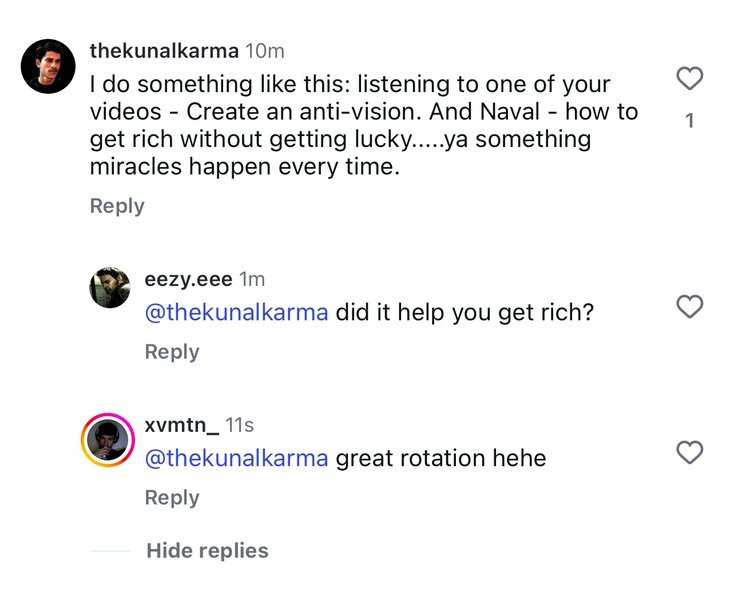Image resolution: width=738 pixels, height=600 pixels.
Task: Like xvmtn_'s reply with heart icon
Action: coord(690,453)
